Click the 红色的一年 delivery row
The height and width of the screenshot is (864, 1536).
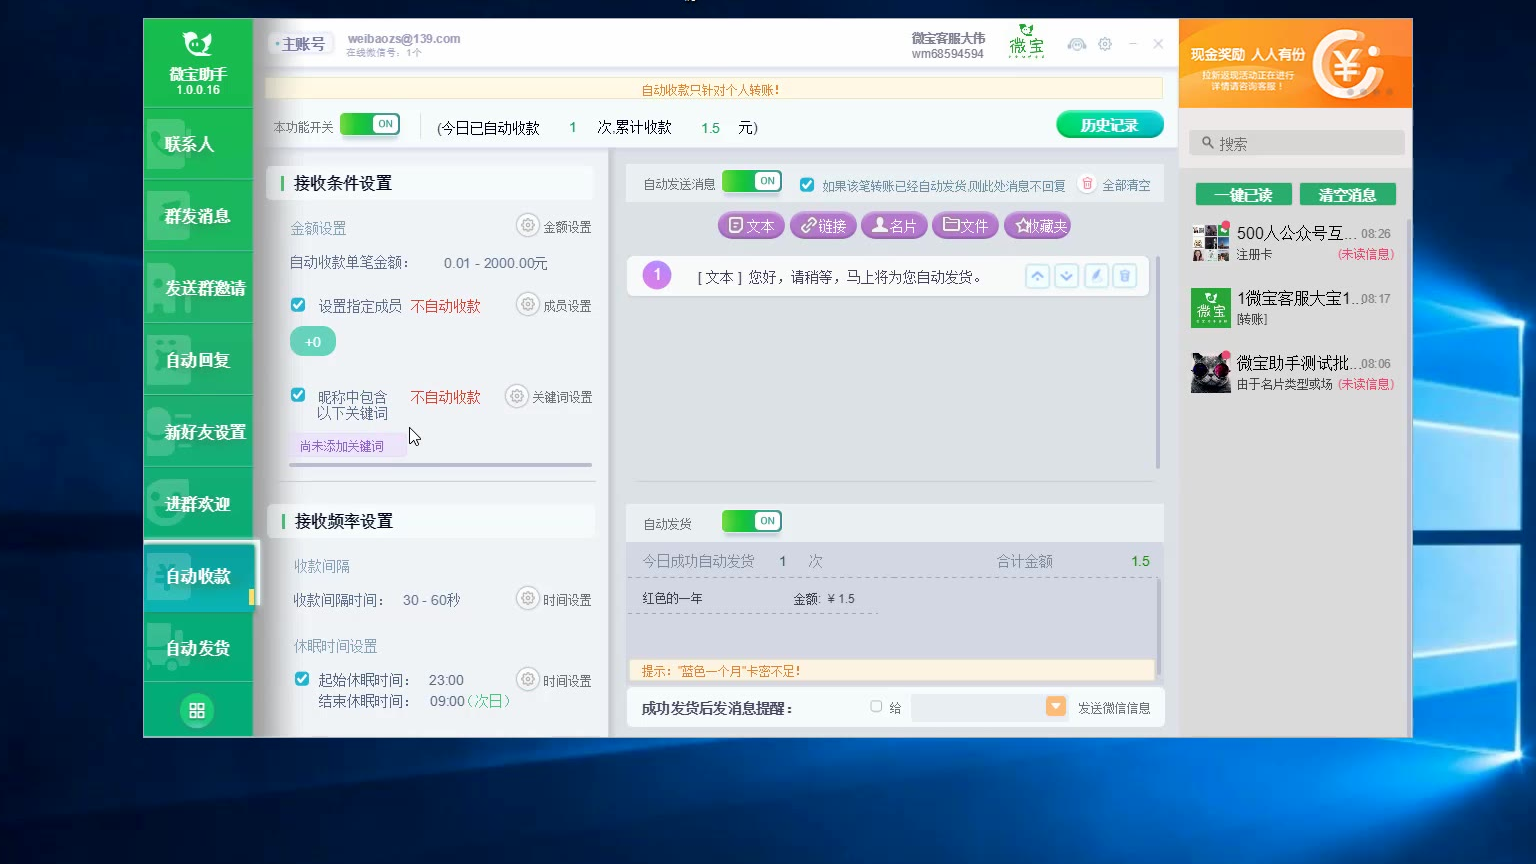pos(760,598)
